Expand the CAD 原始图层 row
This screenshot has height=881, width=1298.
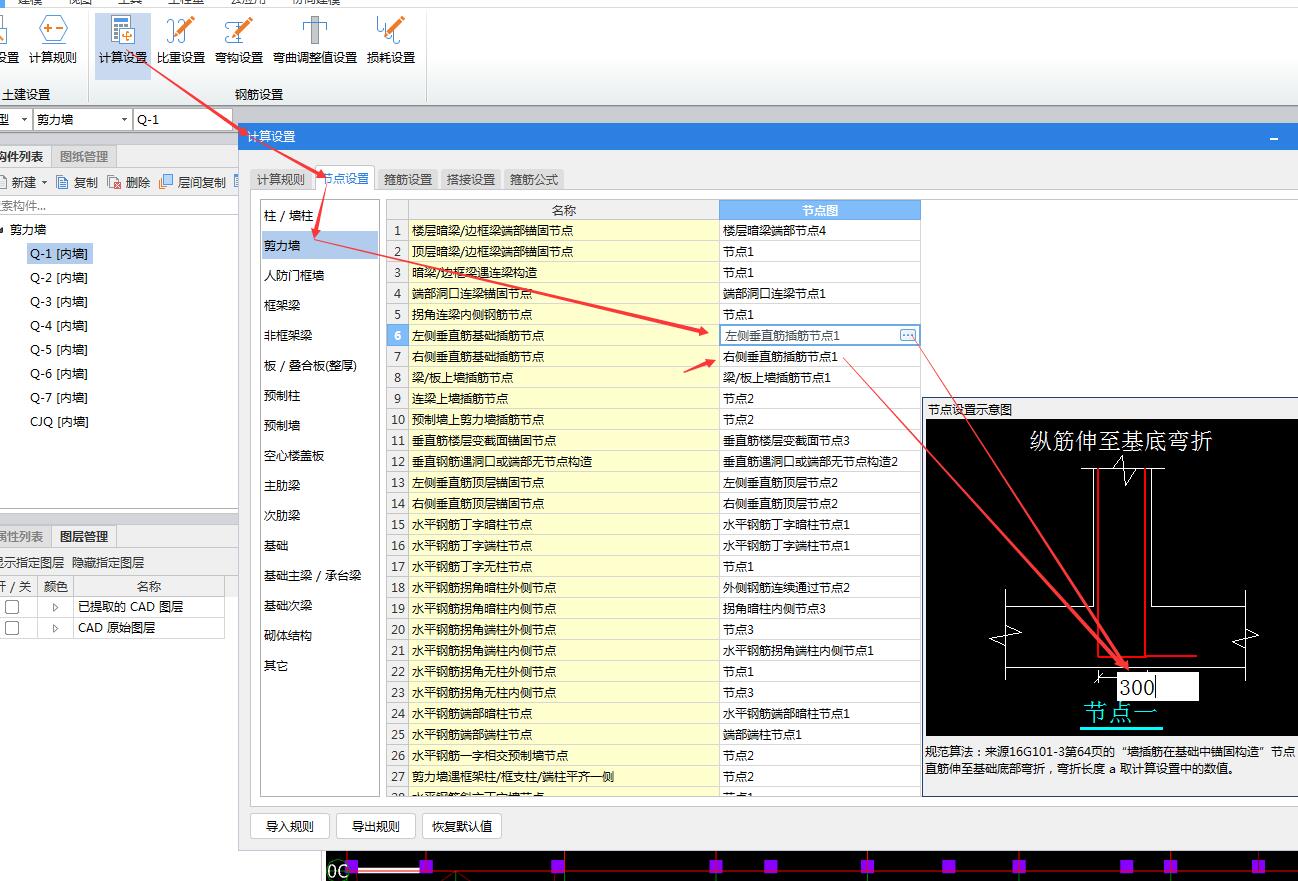[55, 628]
